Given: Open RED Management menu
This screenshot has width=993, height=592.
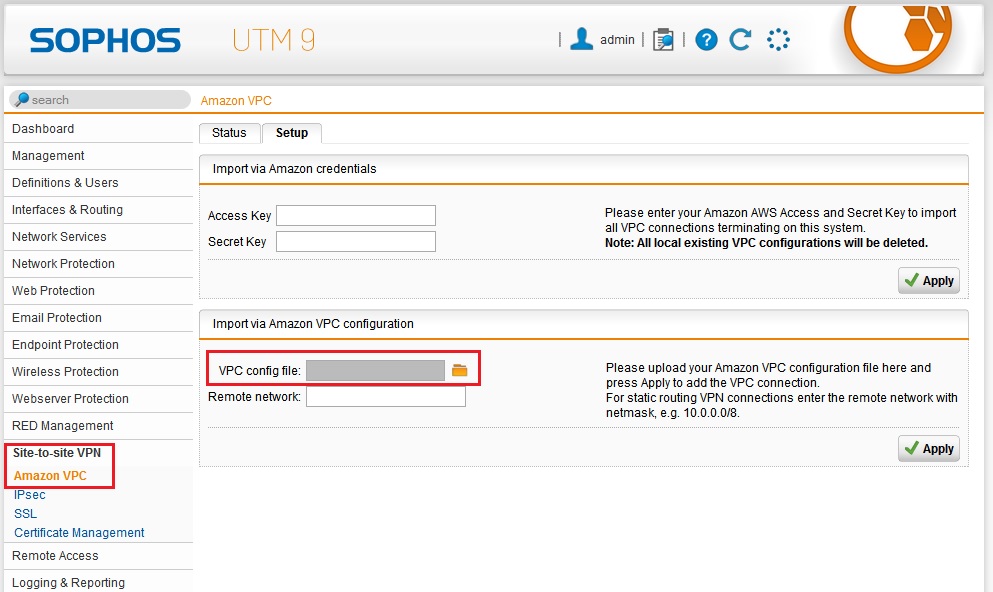Looking at the screenshot, I should (98, 426).
